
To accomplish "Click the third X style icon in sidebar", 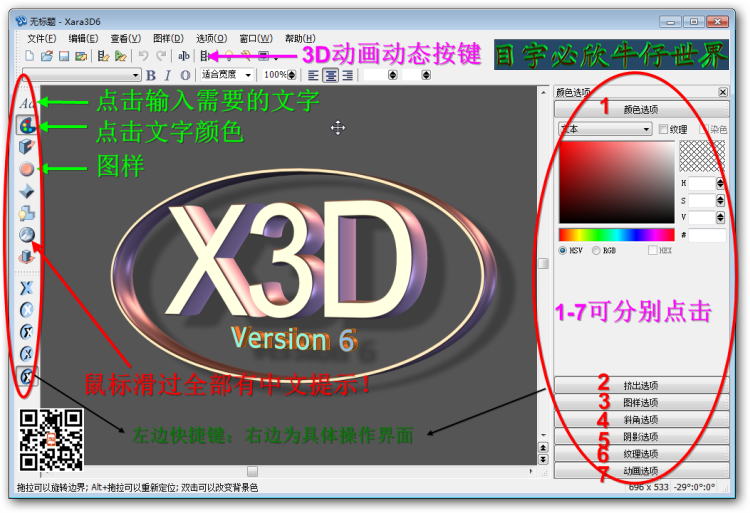I will pos(26,332).
